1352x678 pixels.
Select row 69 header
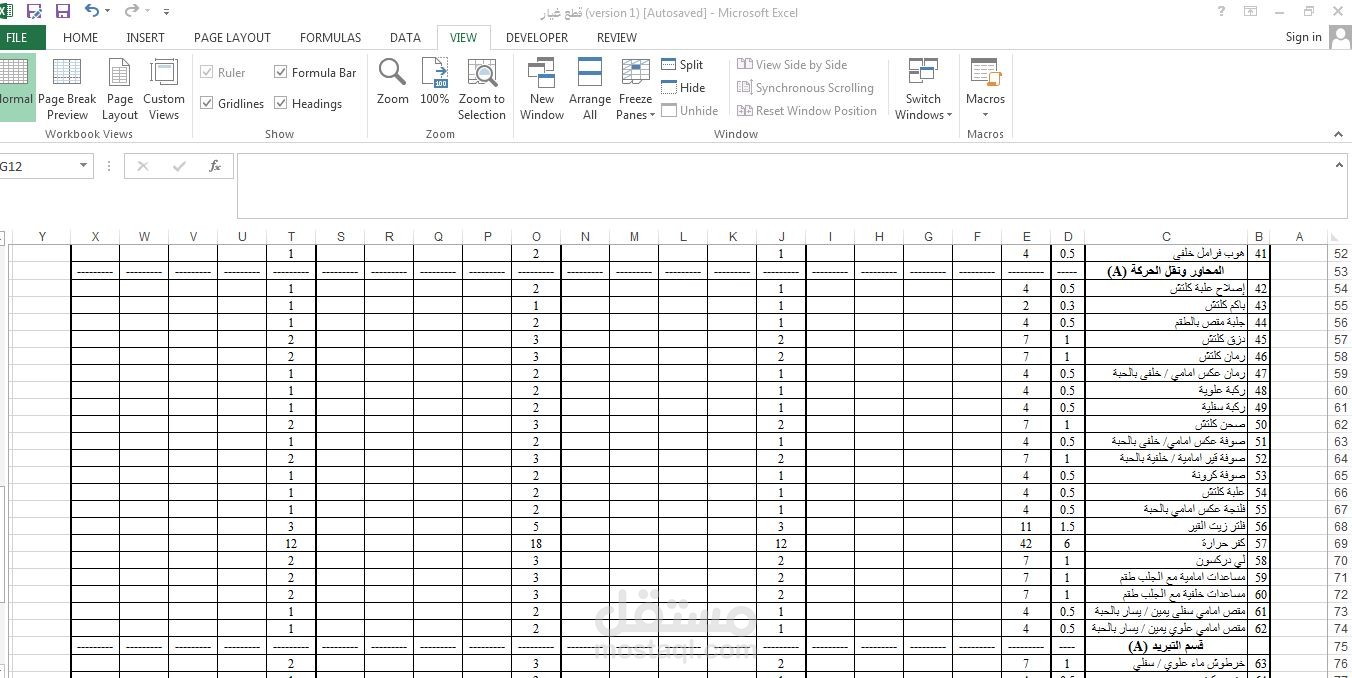point(1340,543)
